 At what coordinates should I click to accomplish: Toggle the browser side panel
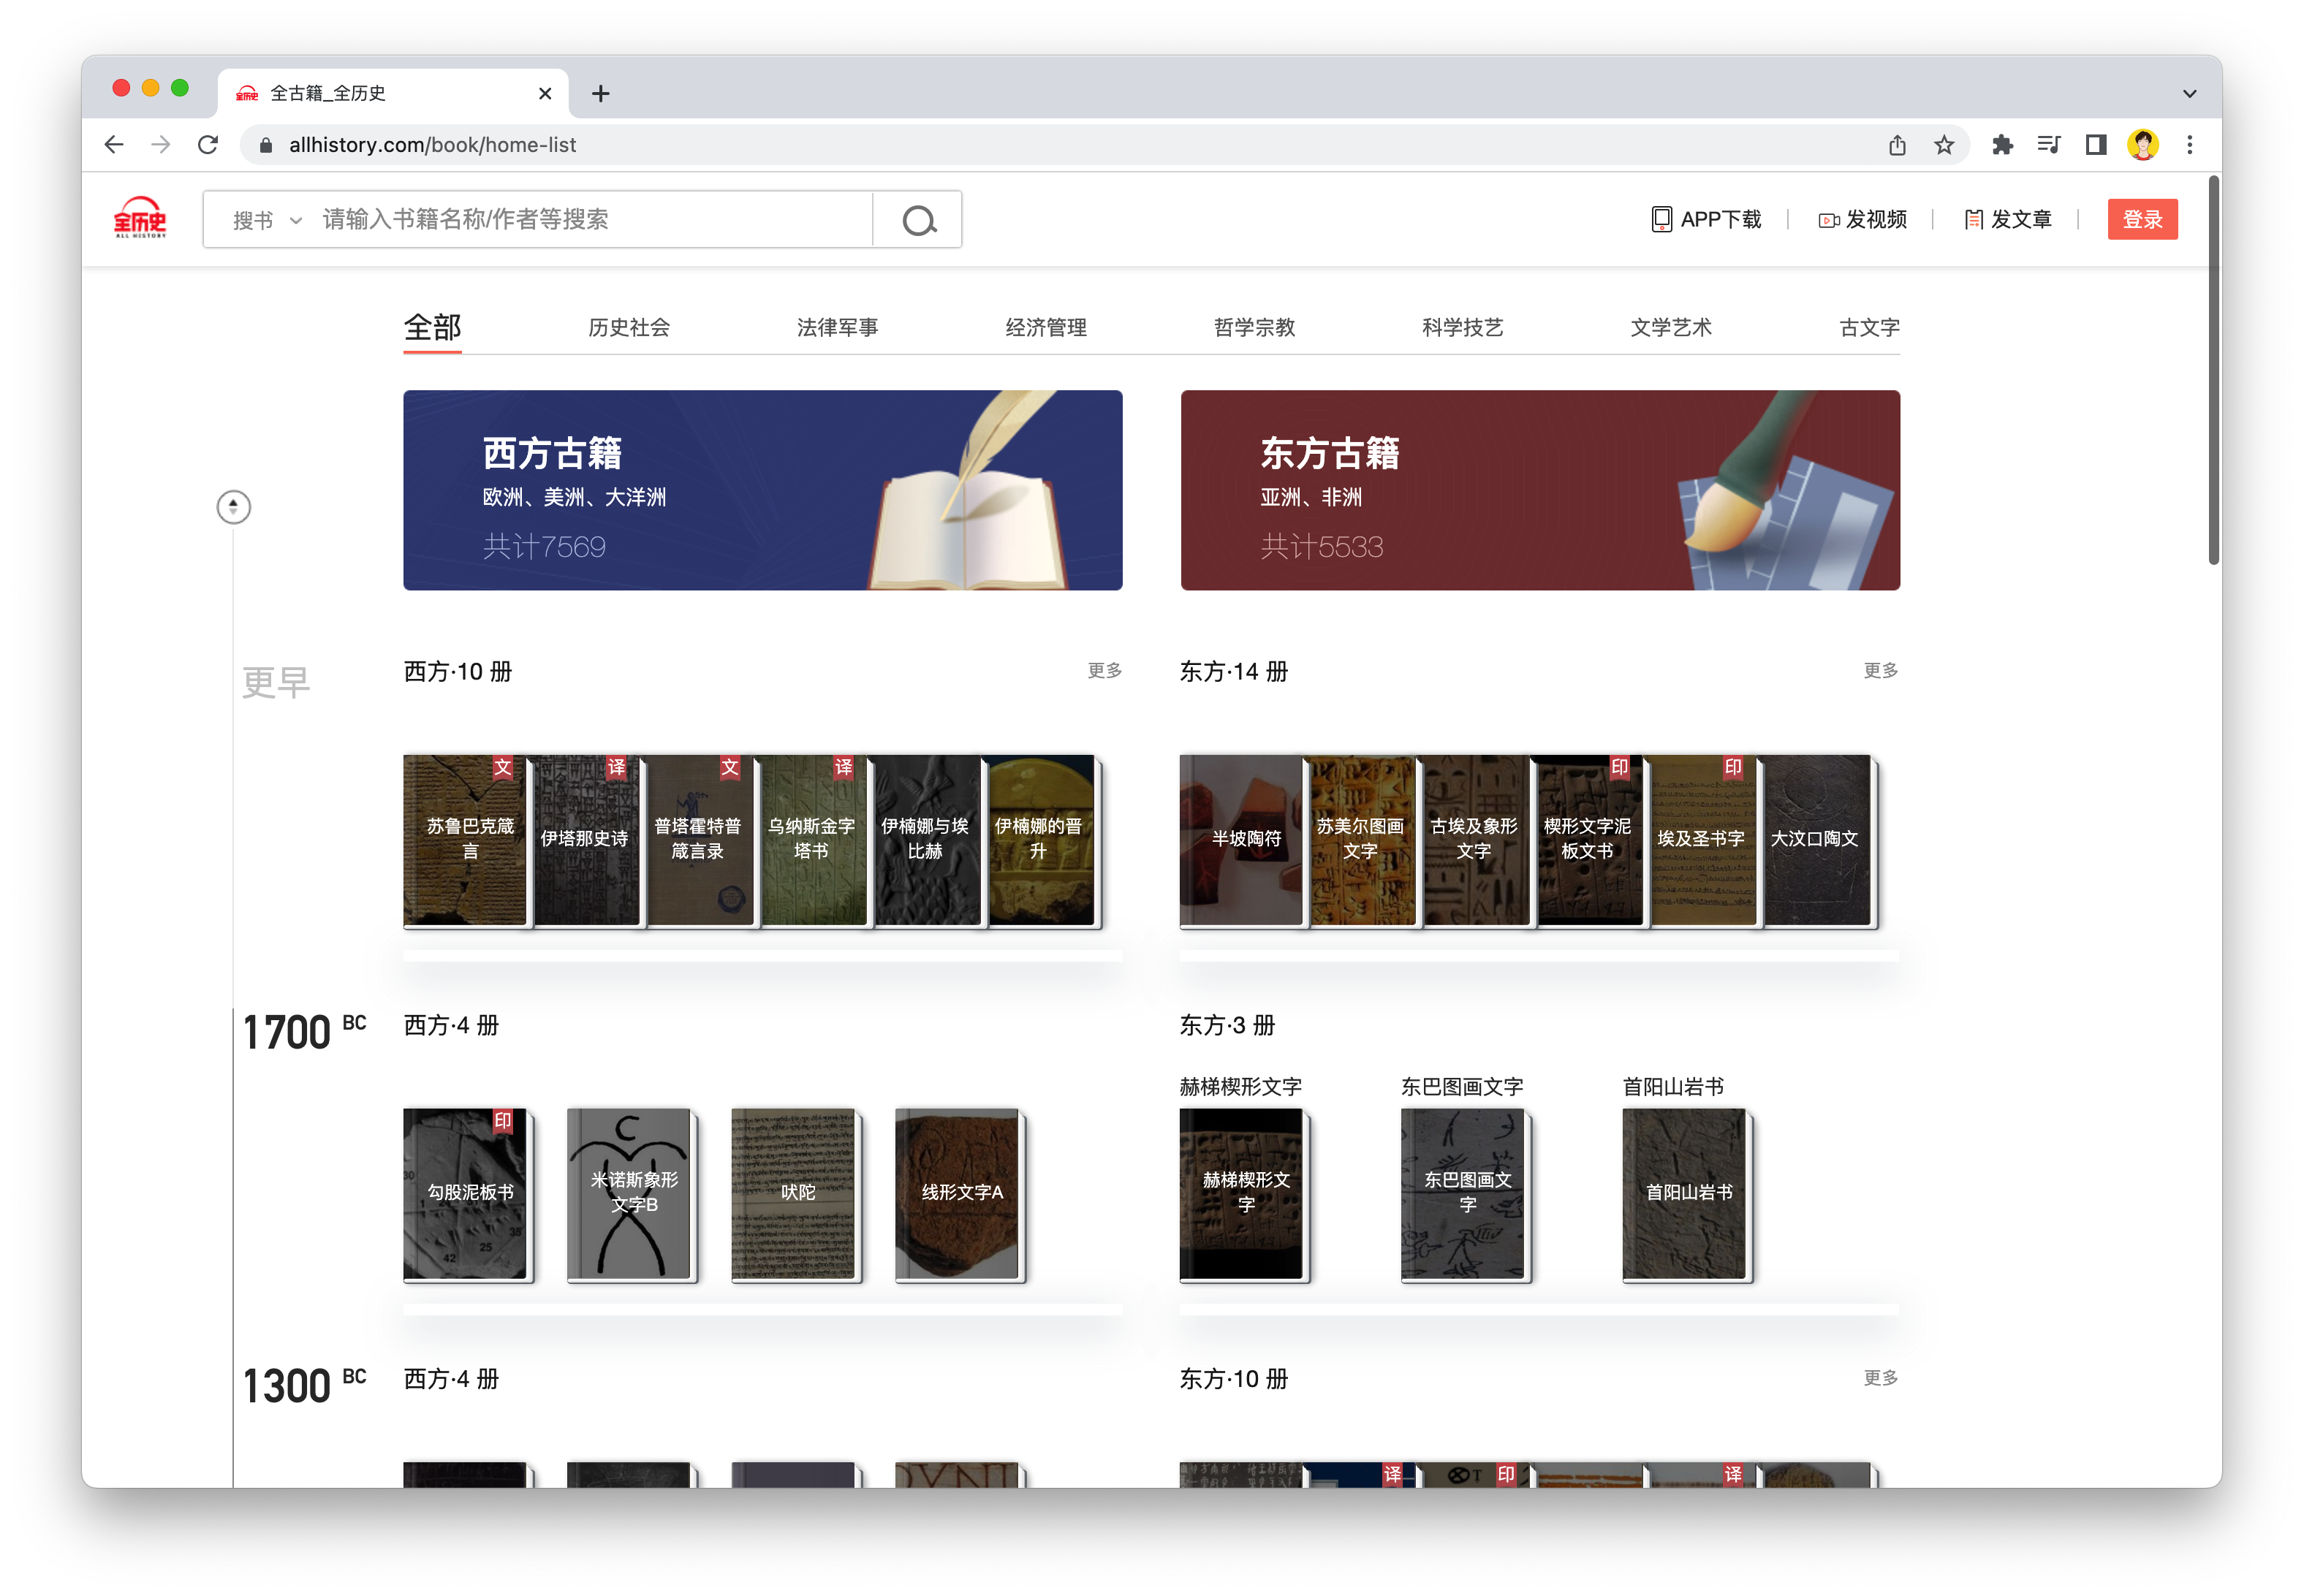click(x=2095, y=145)
